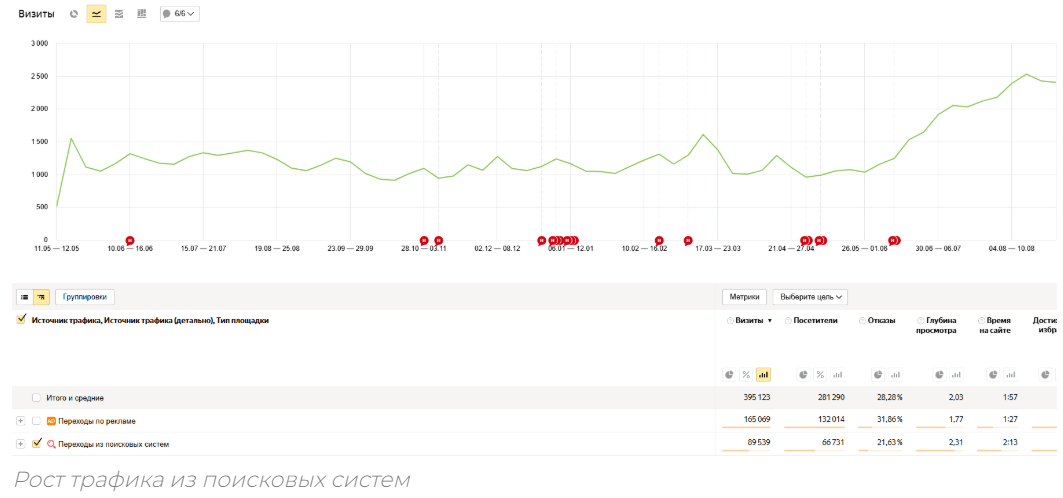The image size is (1063, 498).
Task: Show Глубина просмотра as a pie chart
Action: (x=939, y=374)
